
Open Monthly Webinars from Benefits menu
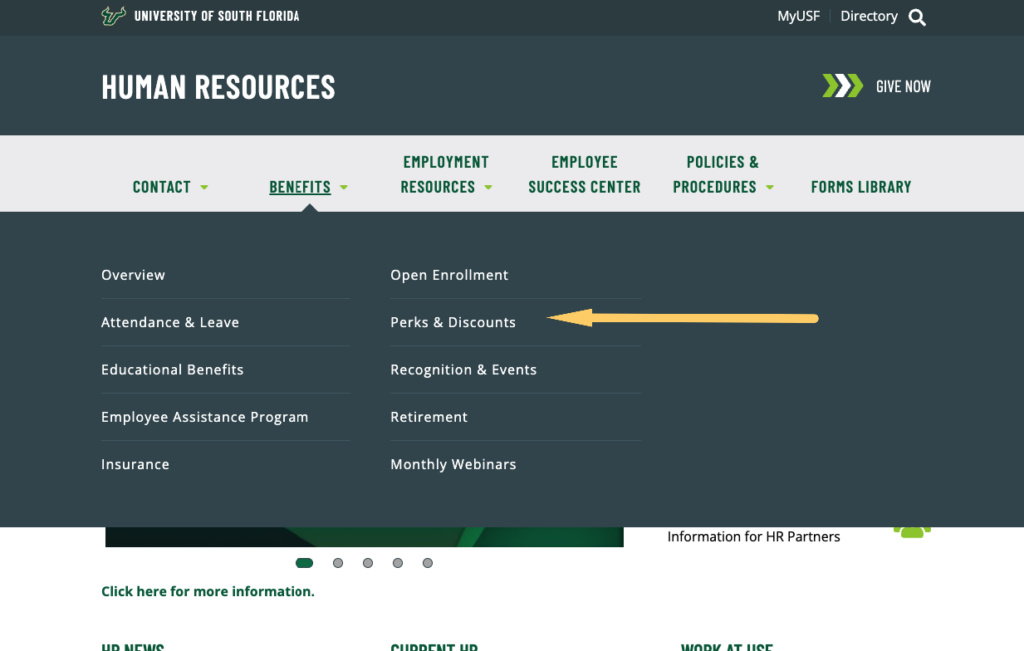tap(453, 464)
